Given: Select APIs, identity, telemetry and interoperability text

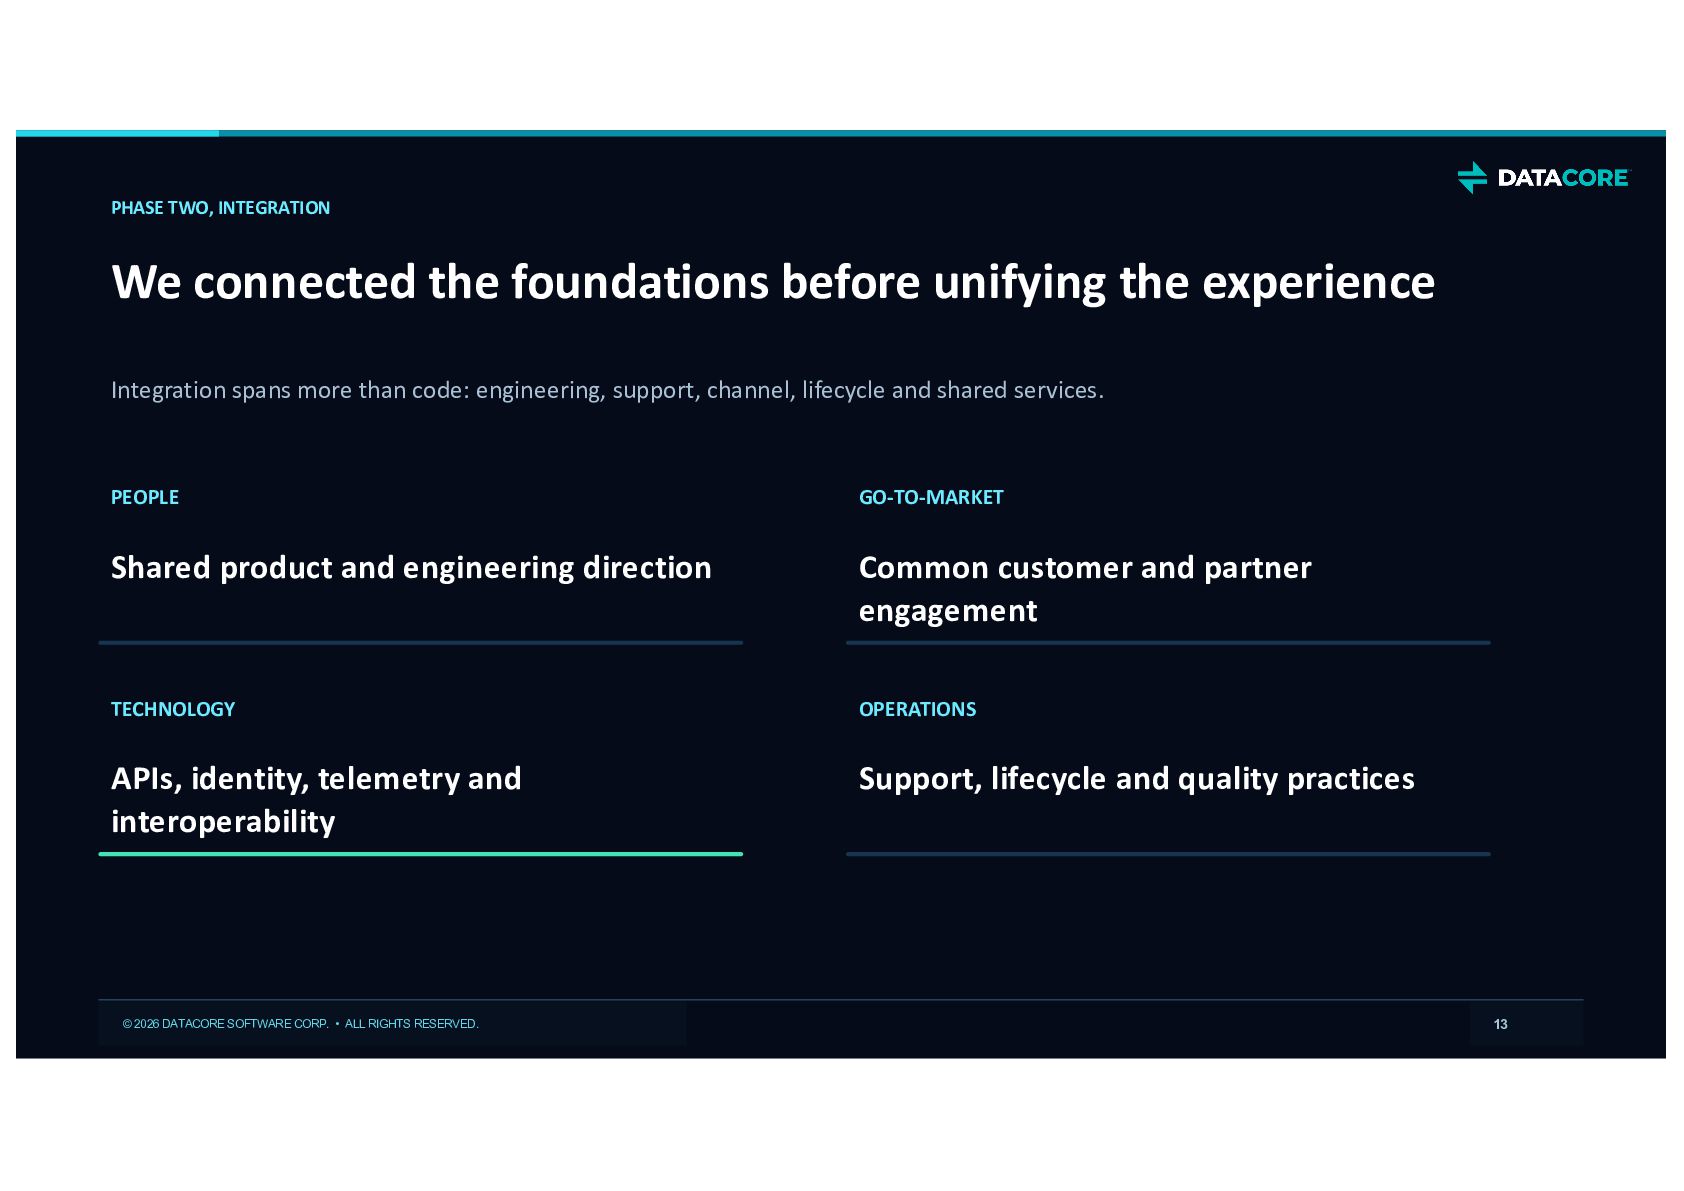Looking at the screenshot, I should [x=316, y=800].
